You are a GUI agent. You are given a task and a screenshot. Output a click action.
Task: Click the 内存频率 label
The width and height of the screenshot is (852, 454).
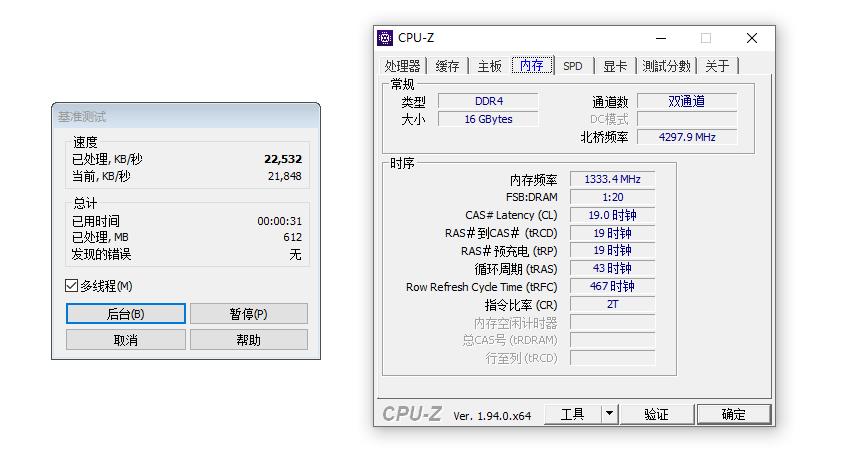534,180
